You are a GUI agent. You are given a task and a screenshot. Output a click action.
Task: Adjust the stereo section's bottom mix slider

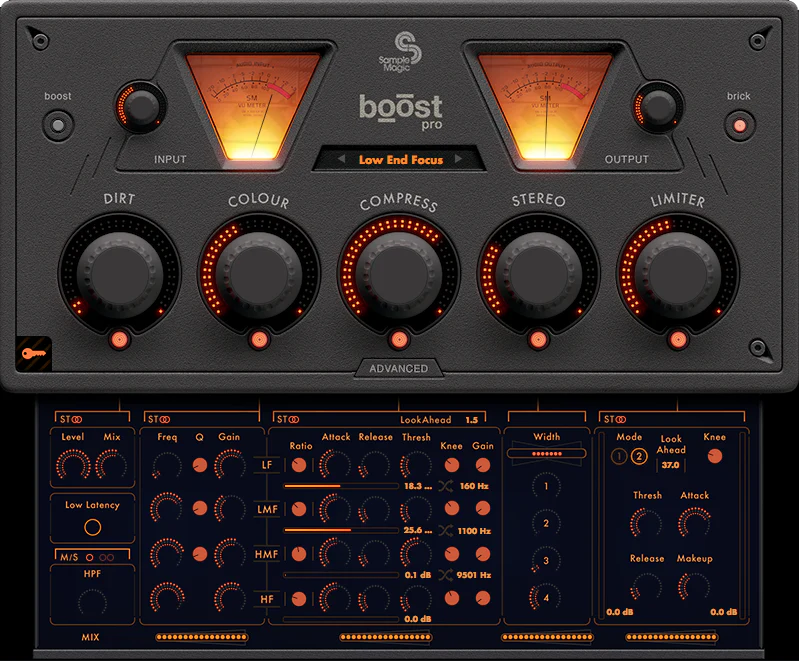547,637
